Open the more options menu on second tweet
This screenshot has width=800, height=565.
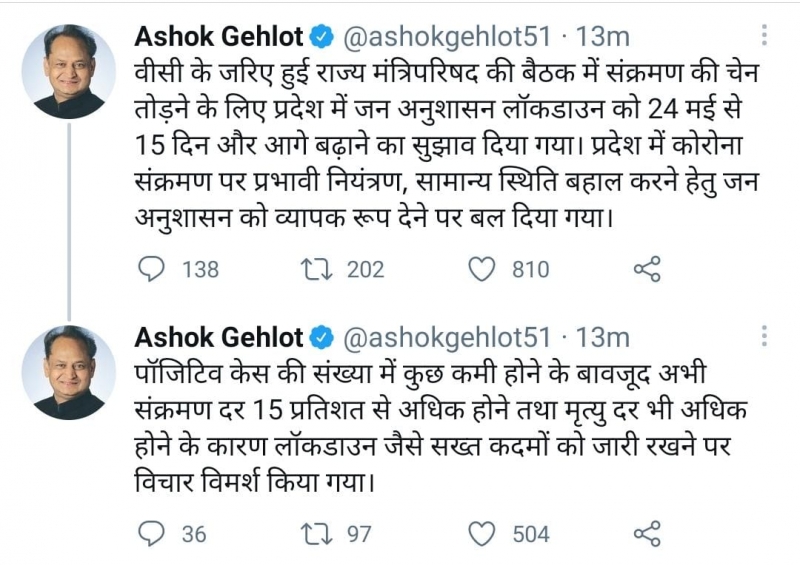pyautogui.click(x=765, y=336)
